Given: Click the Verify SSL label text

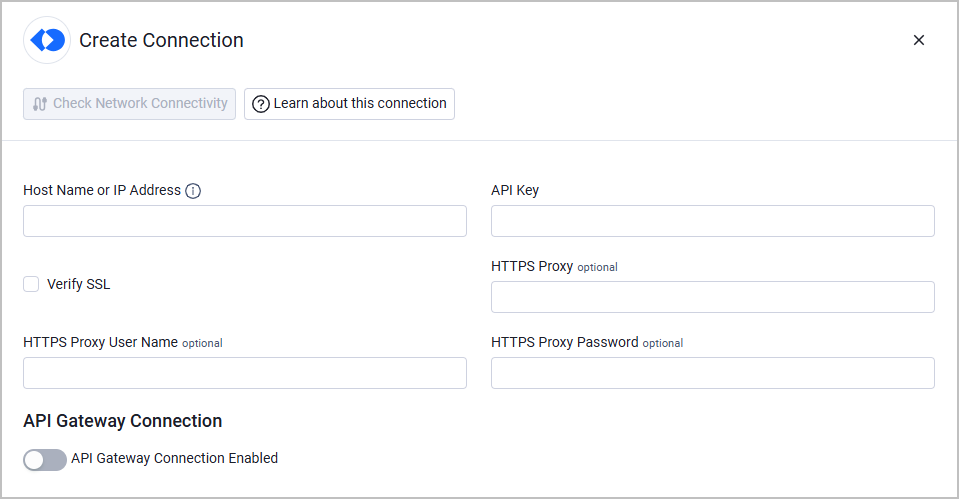Looking at the screenshot, I should click(78, 284).
